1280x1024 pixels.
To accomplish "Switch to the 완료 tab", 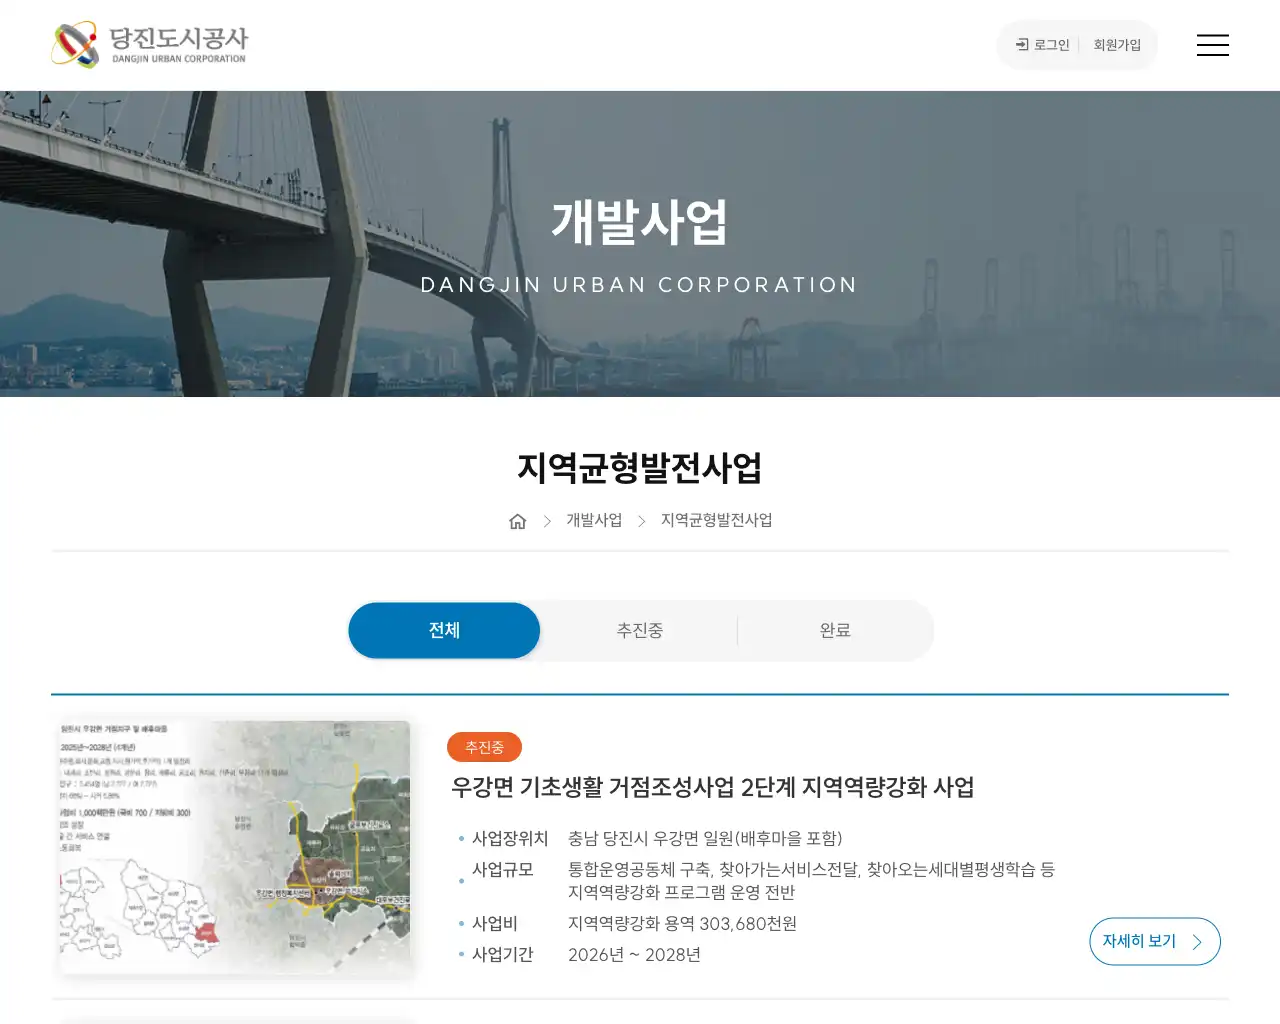I will pyautogui.click(x=835, y=630).
